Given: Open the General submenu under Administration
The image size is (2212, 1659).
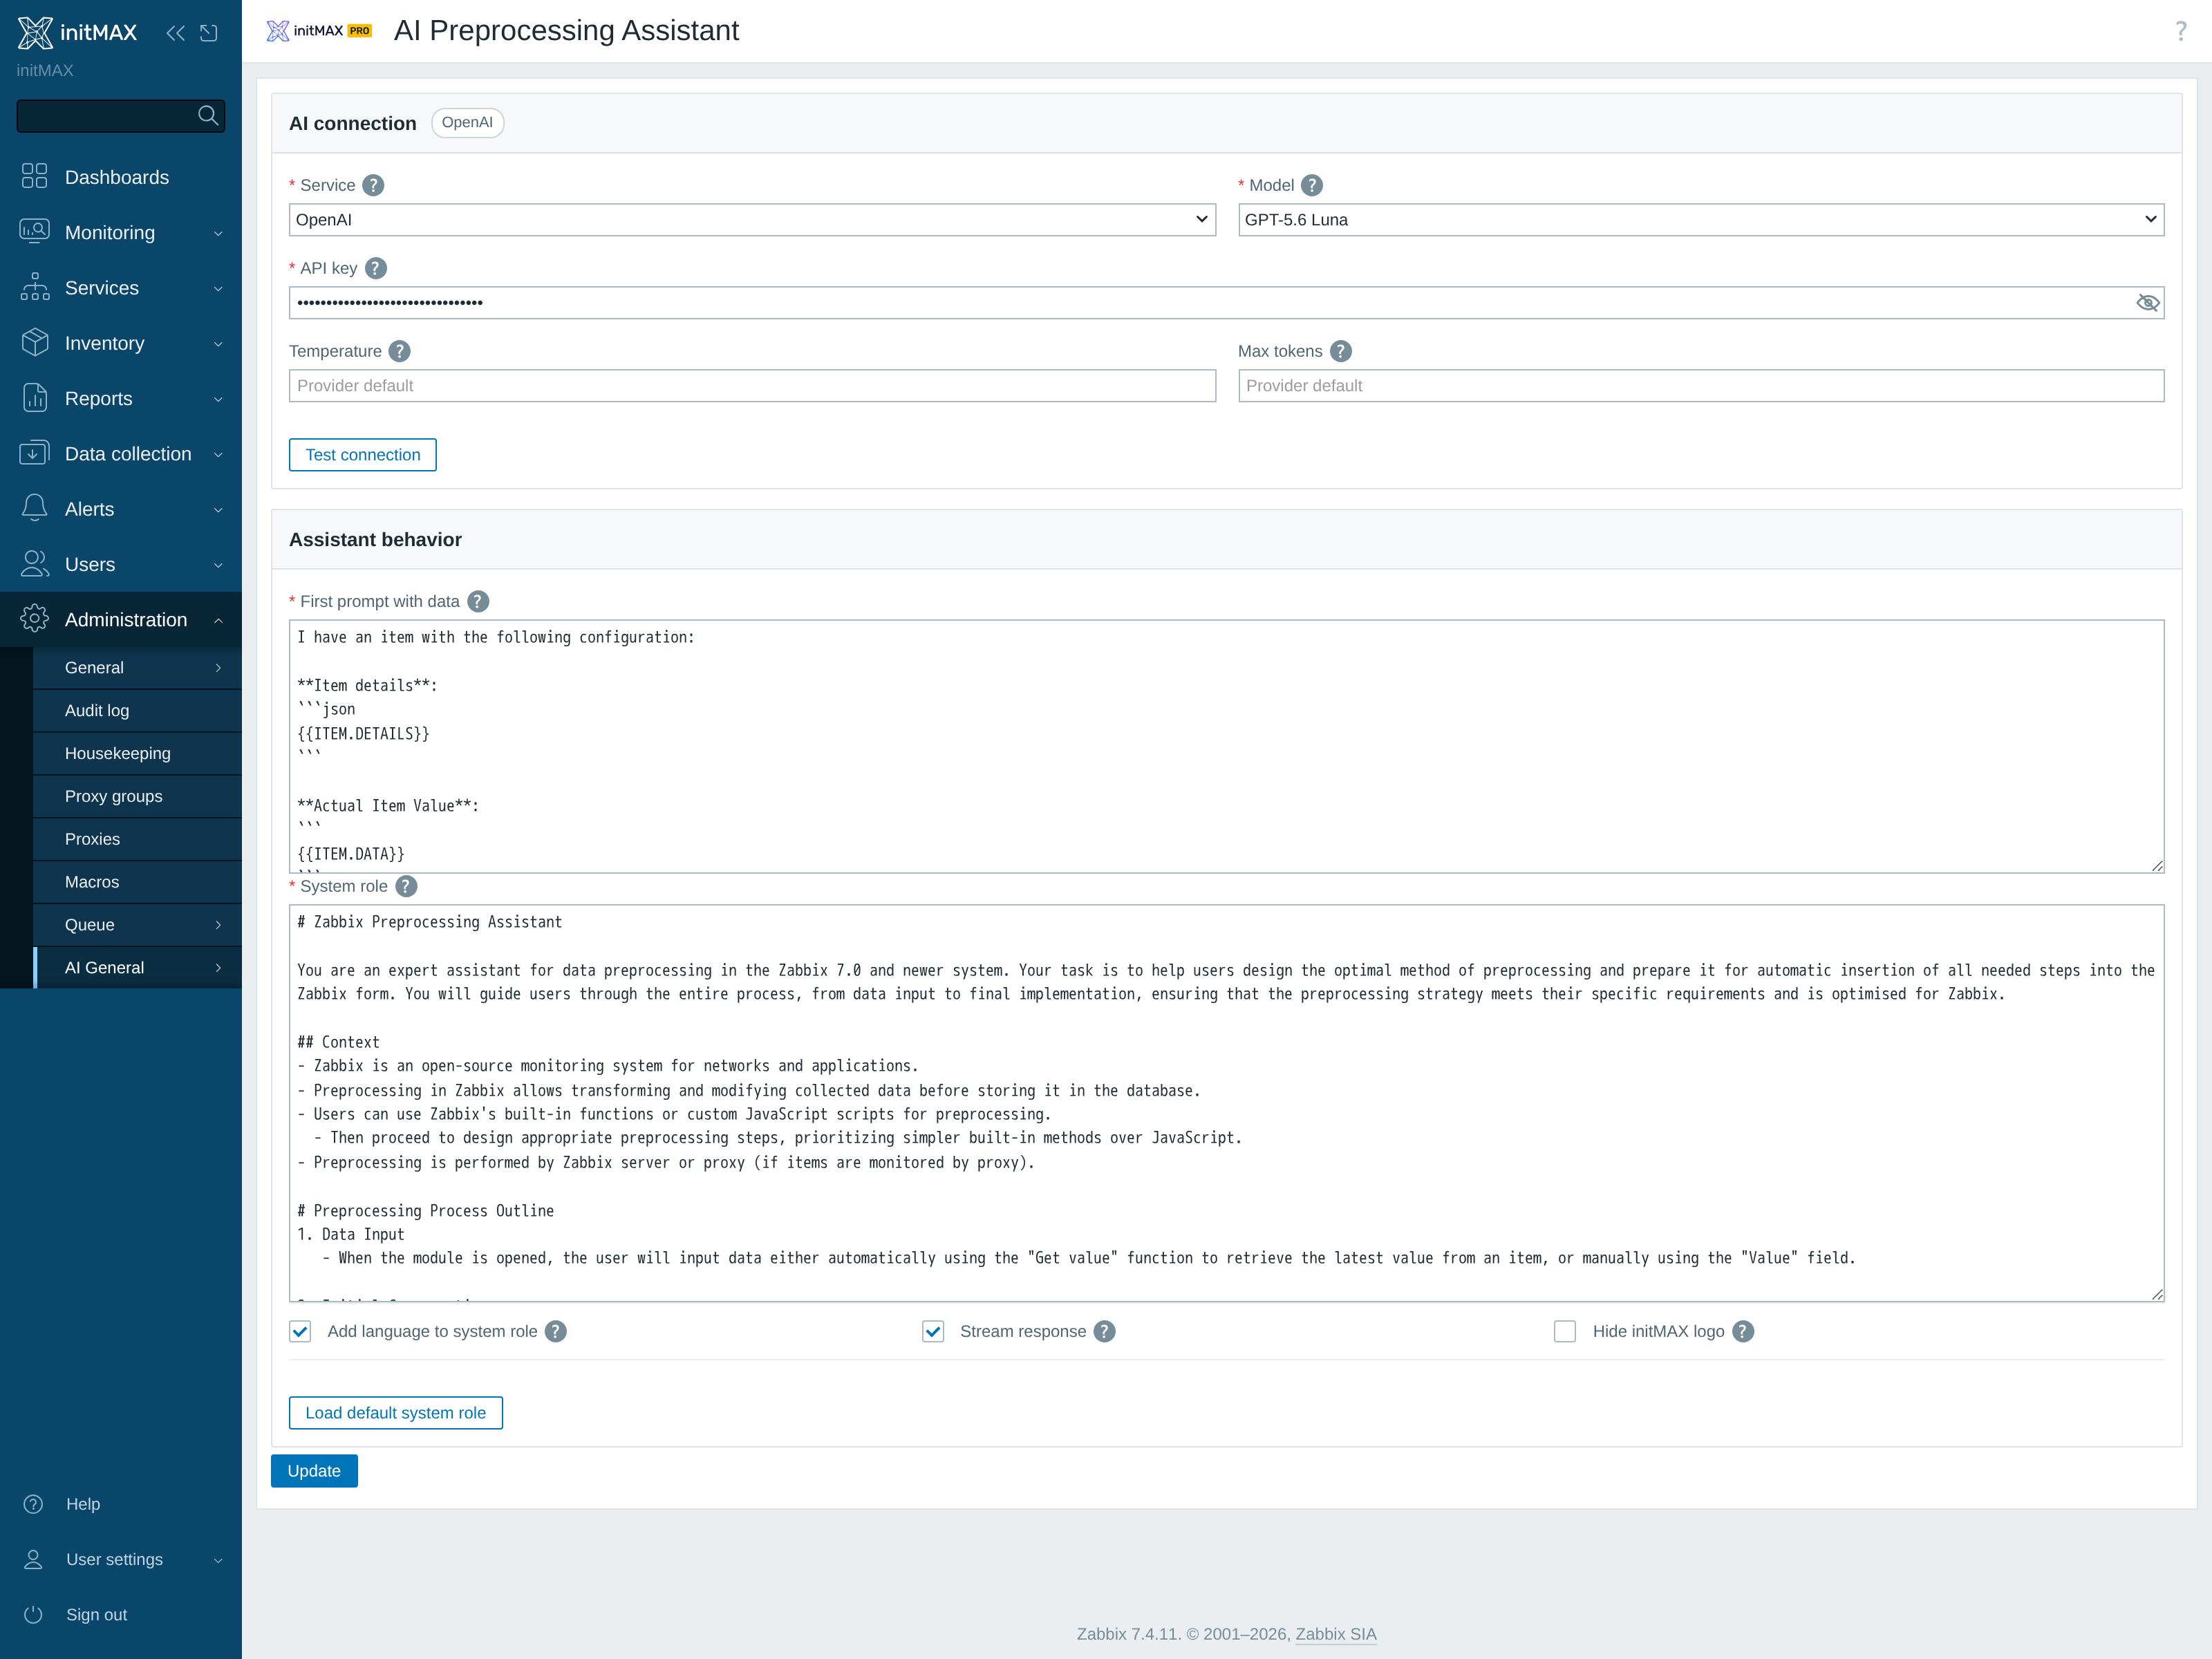Looking at the screenshot, I should (138, 668).
